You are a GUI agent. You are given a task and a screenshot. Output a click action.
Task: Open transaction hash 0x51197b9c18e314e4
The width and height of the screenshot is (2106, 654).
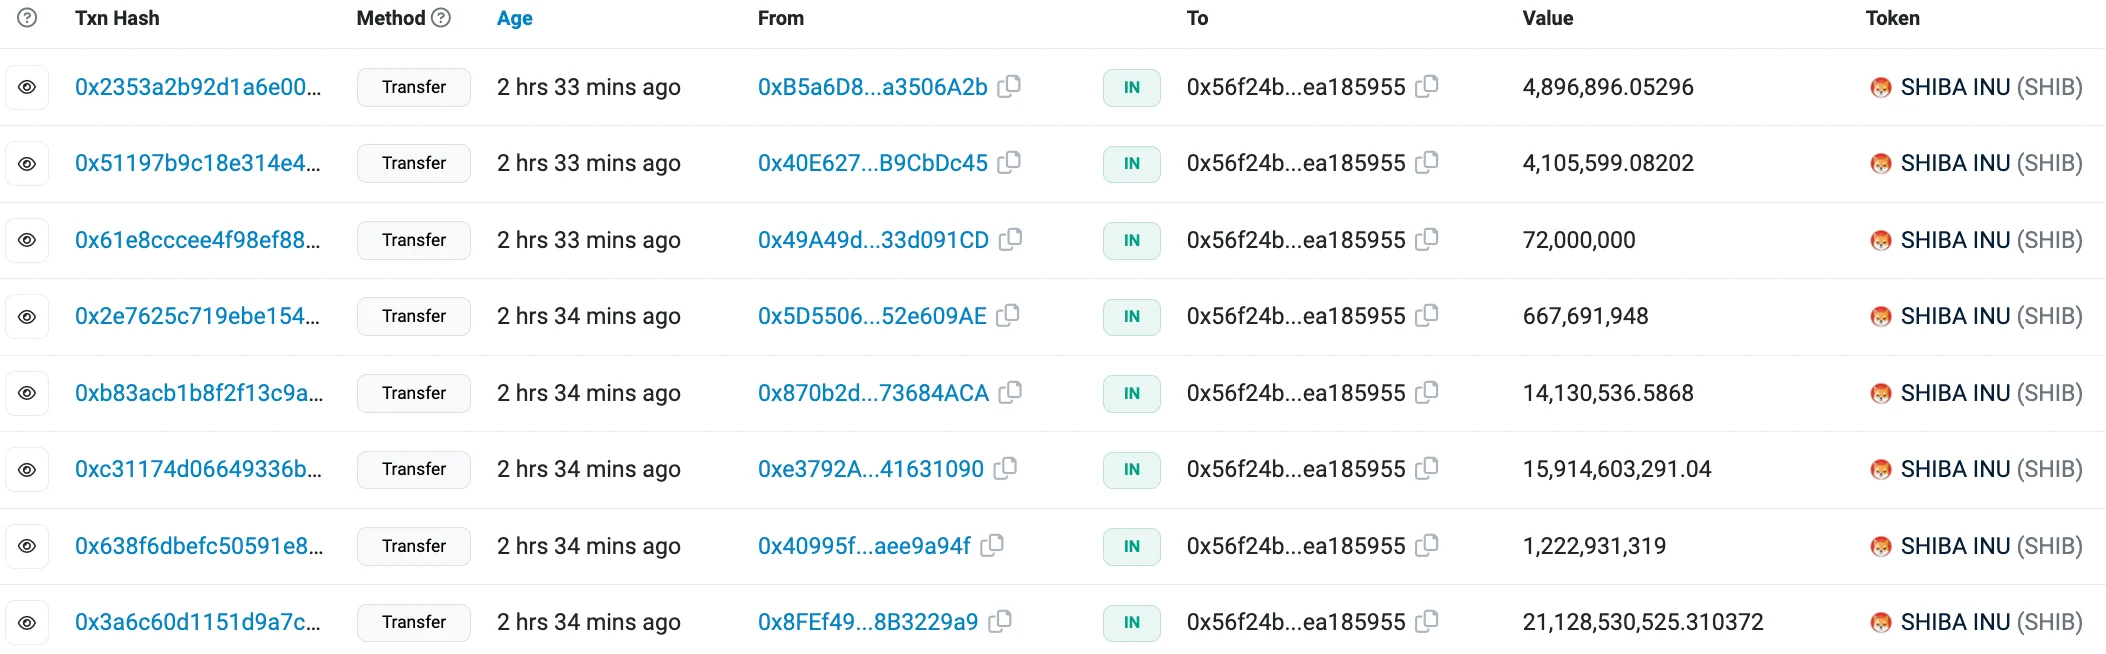coord(197,163)
